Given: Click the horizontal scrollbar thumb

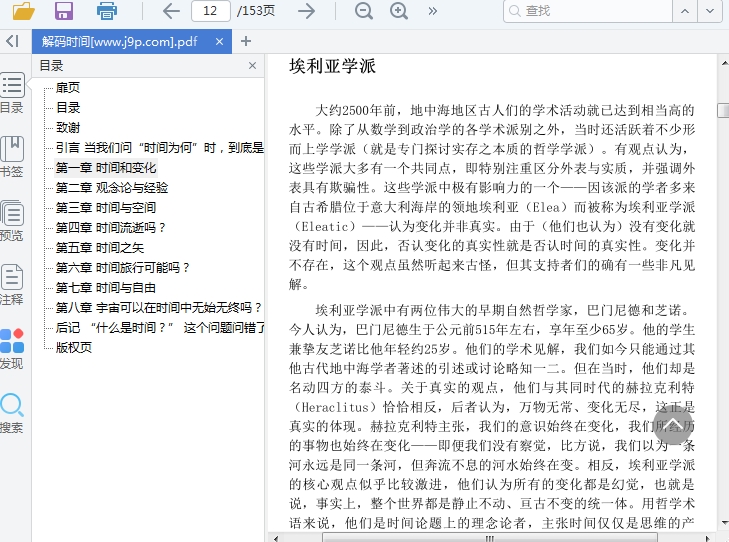Looking at the screenshot, I should (x=490, y=538).
